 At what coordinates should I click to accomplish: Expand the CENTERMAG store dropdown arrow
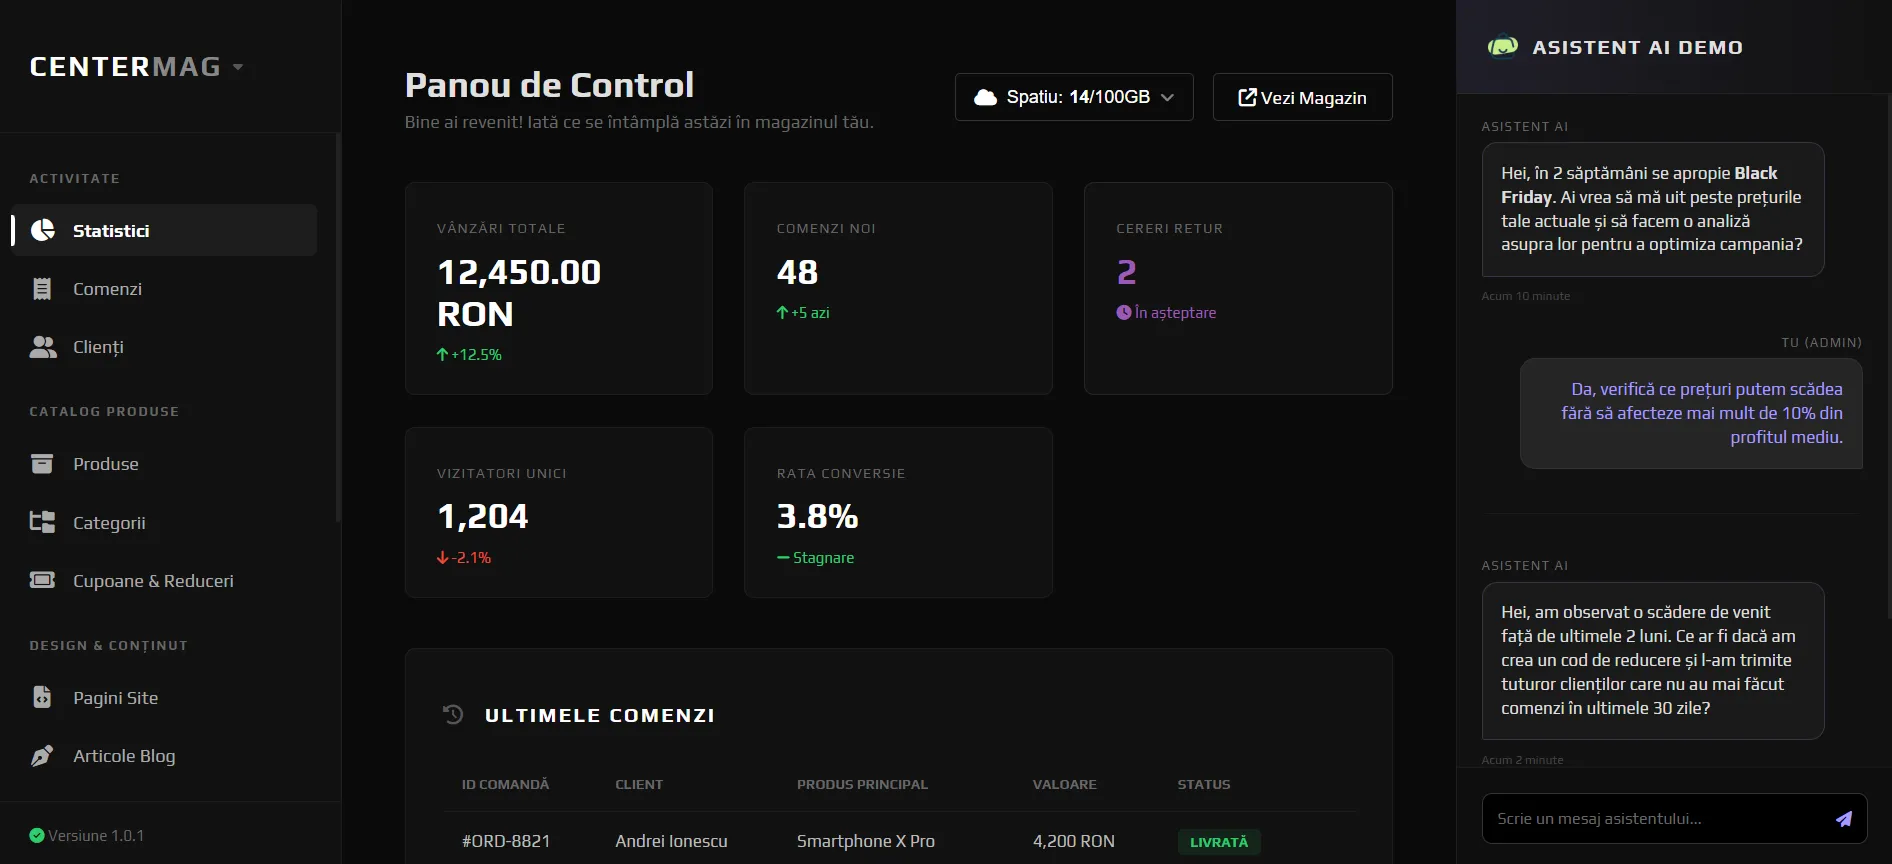238,67
